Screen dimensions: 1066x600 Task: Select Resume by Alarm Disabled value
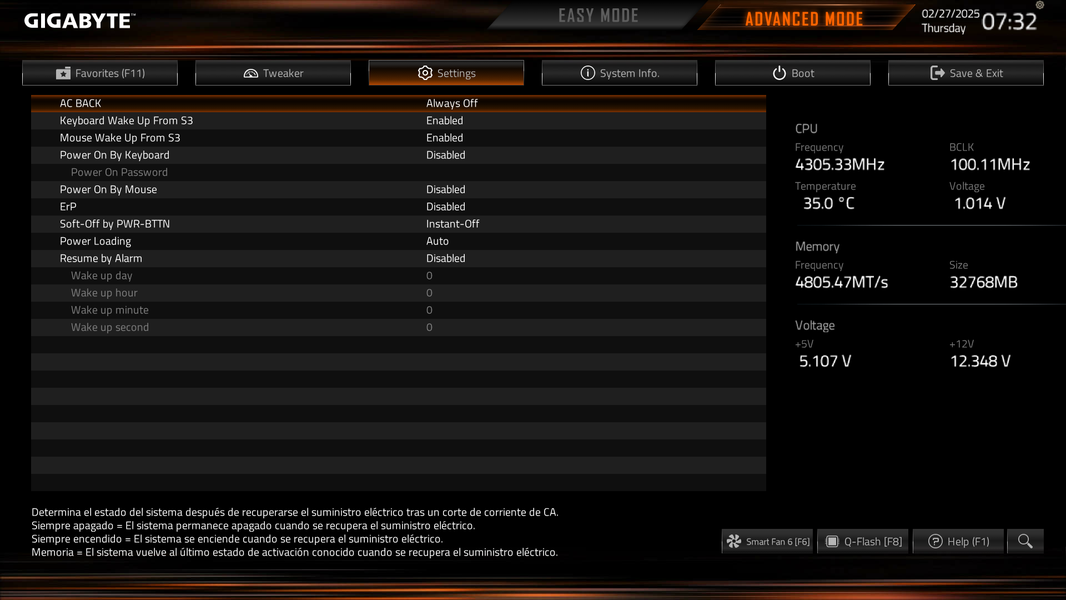445,258
